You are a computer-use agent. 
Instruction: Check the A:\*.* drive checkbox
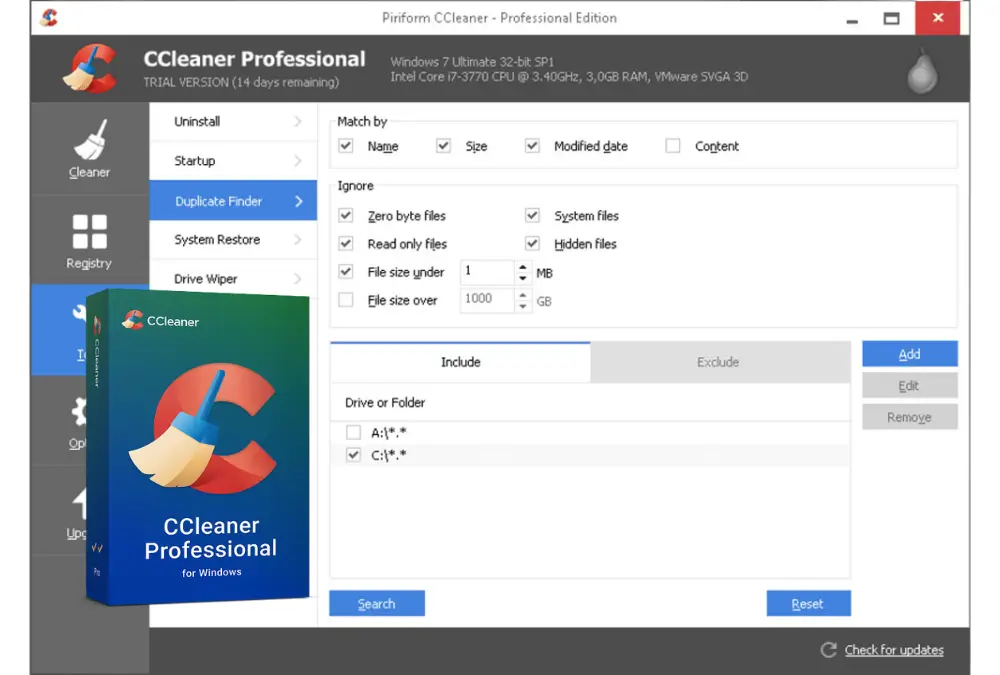[x=353, y=433]
